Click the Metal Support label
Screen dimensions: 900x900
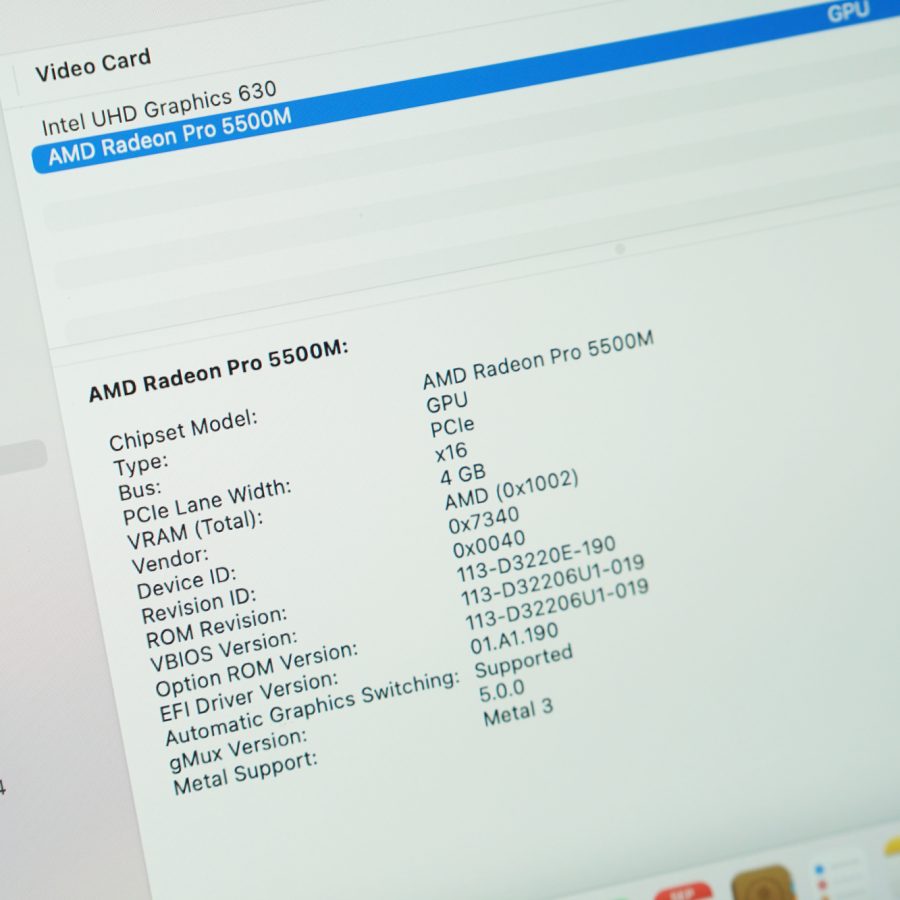click(245, 773)
